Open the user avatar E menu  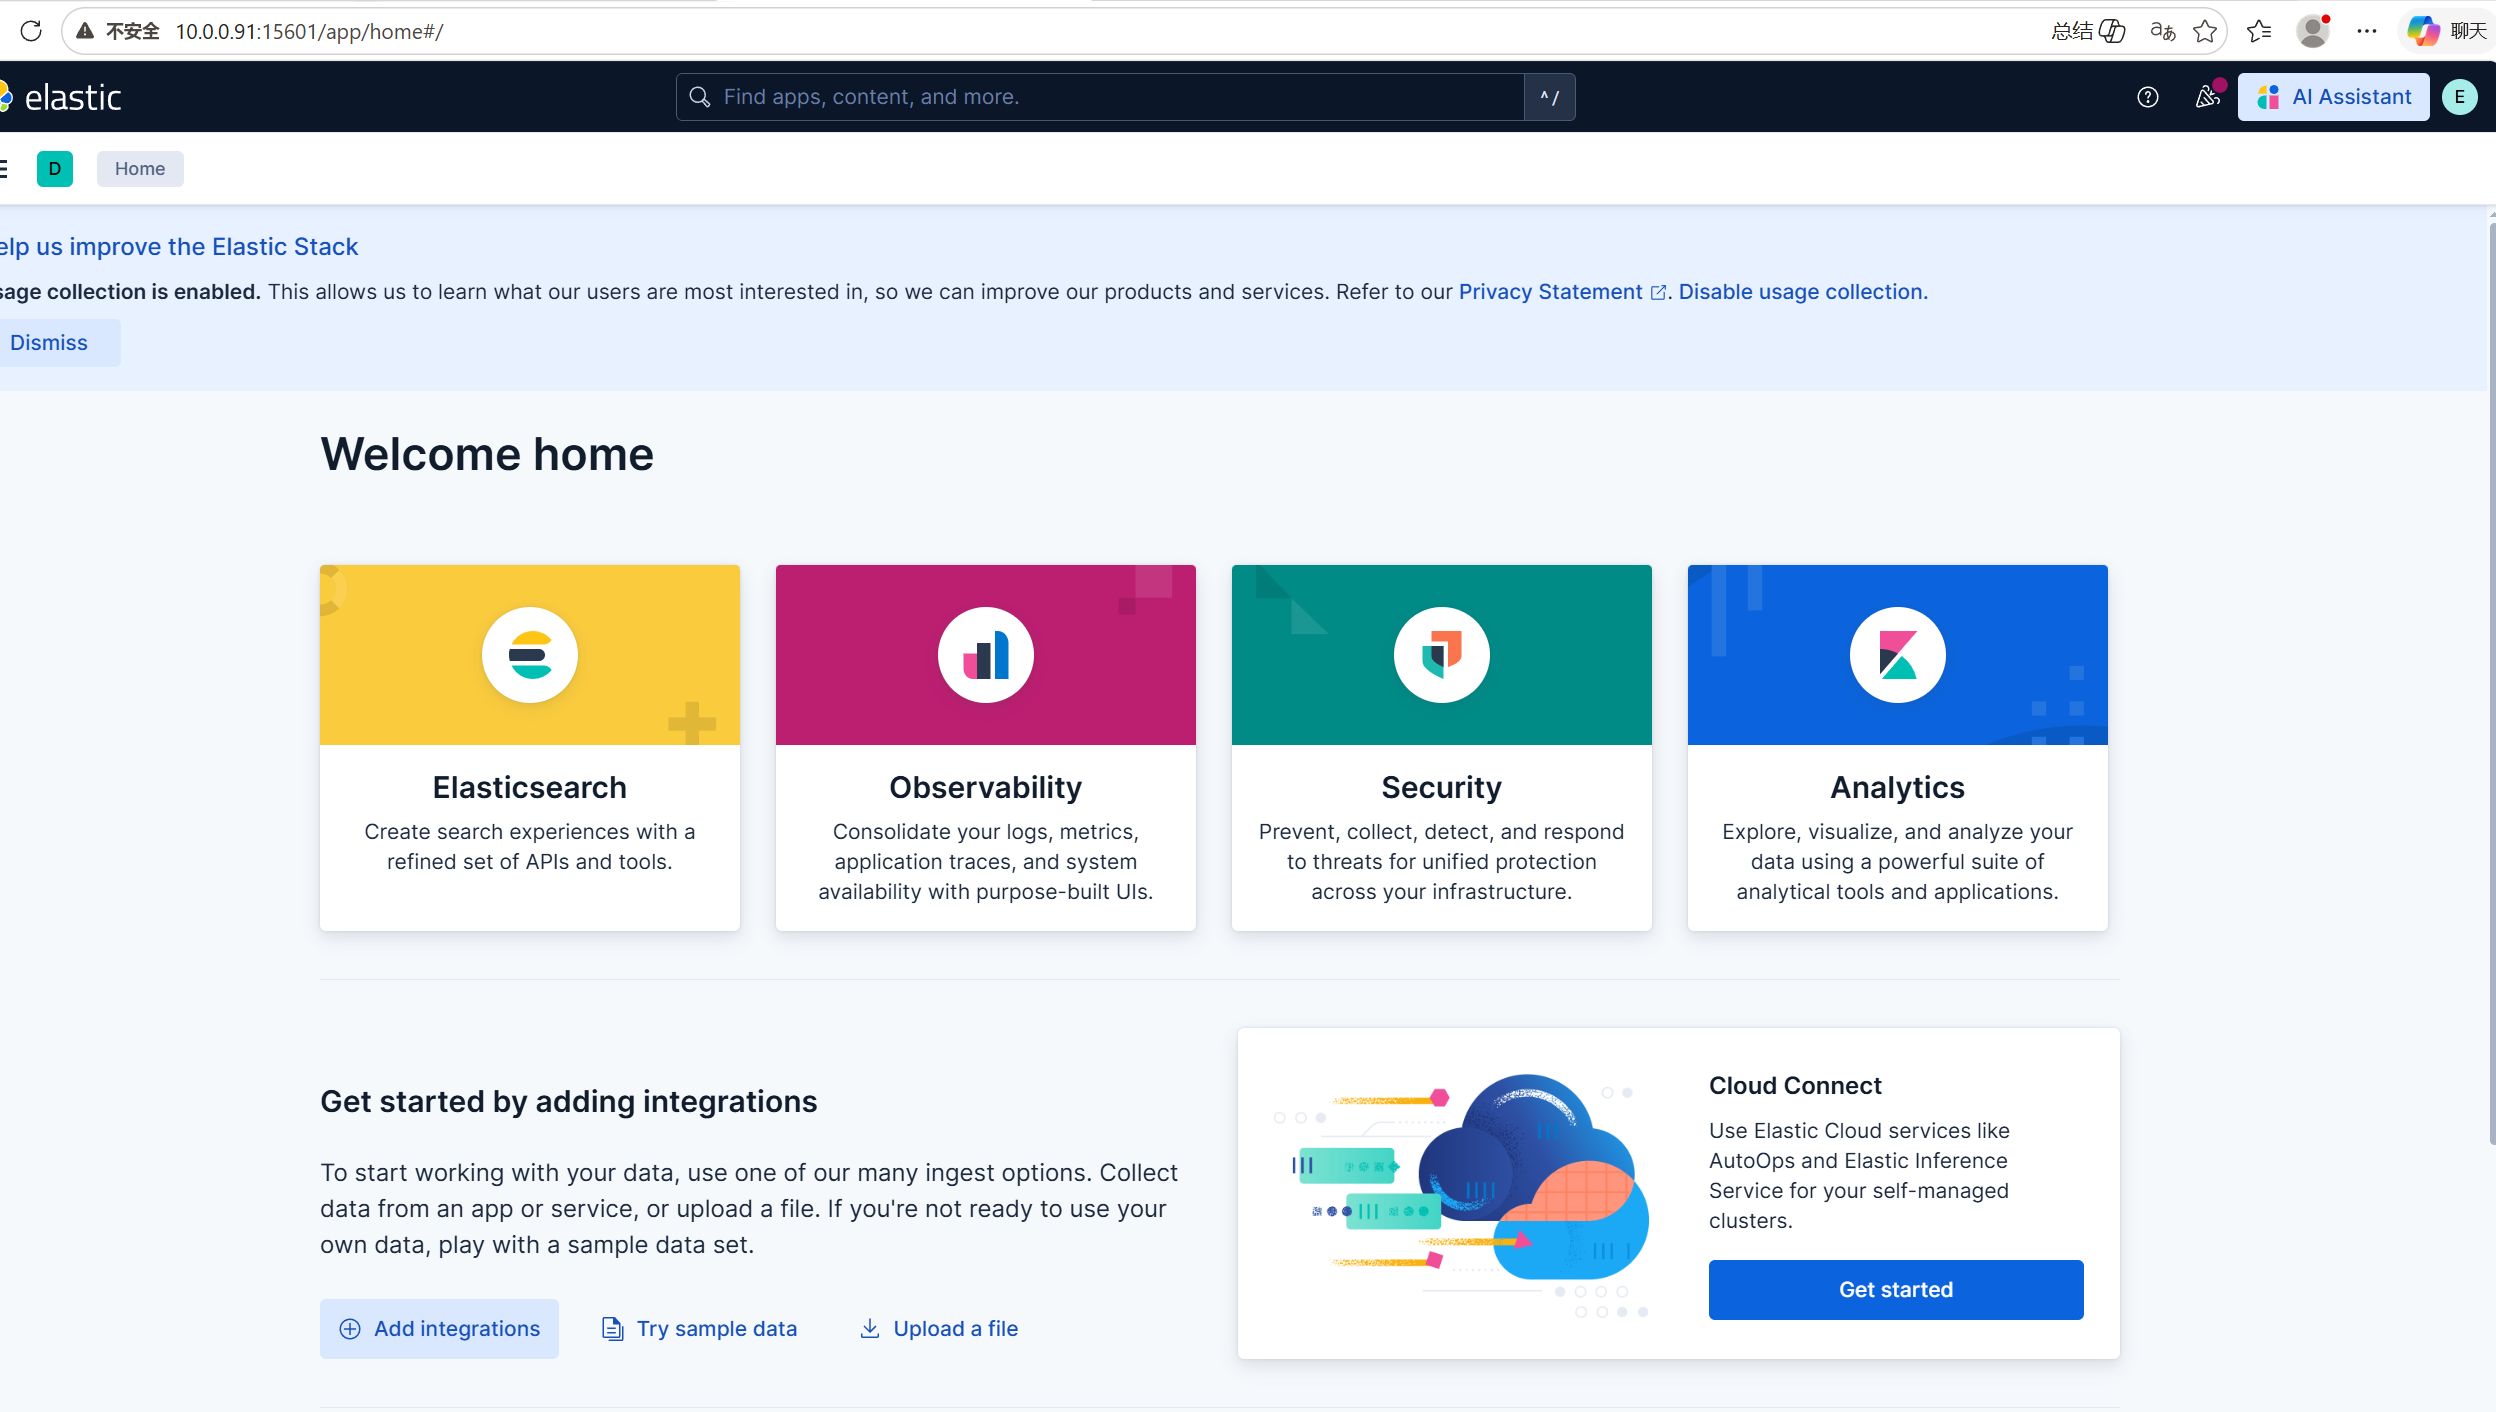(x=2459, y=97)
